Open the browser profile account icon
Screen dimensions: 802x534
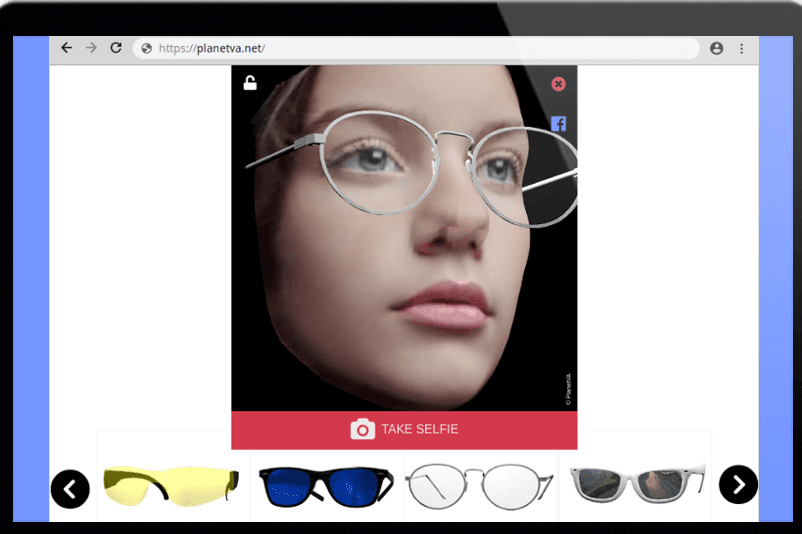tap(717, 48)
